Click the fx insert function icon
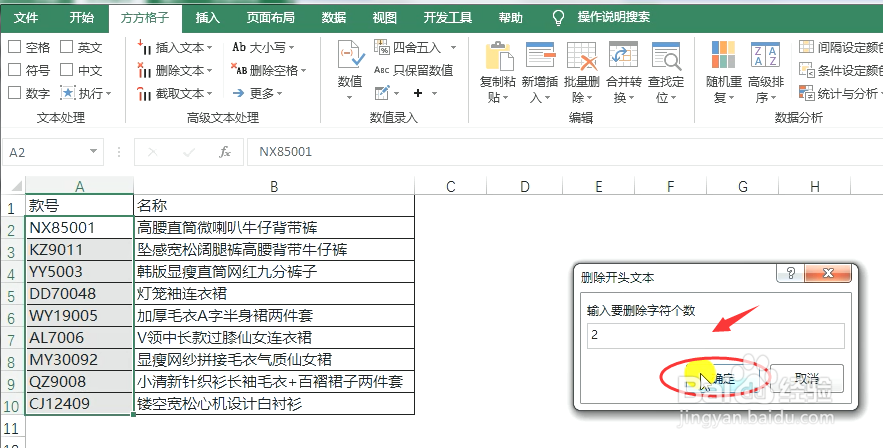 225,152
